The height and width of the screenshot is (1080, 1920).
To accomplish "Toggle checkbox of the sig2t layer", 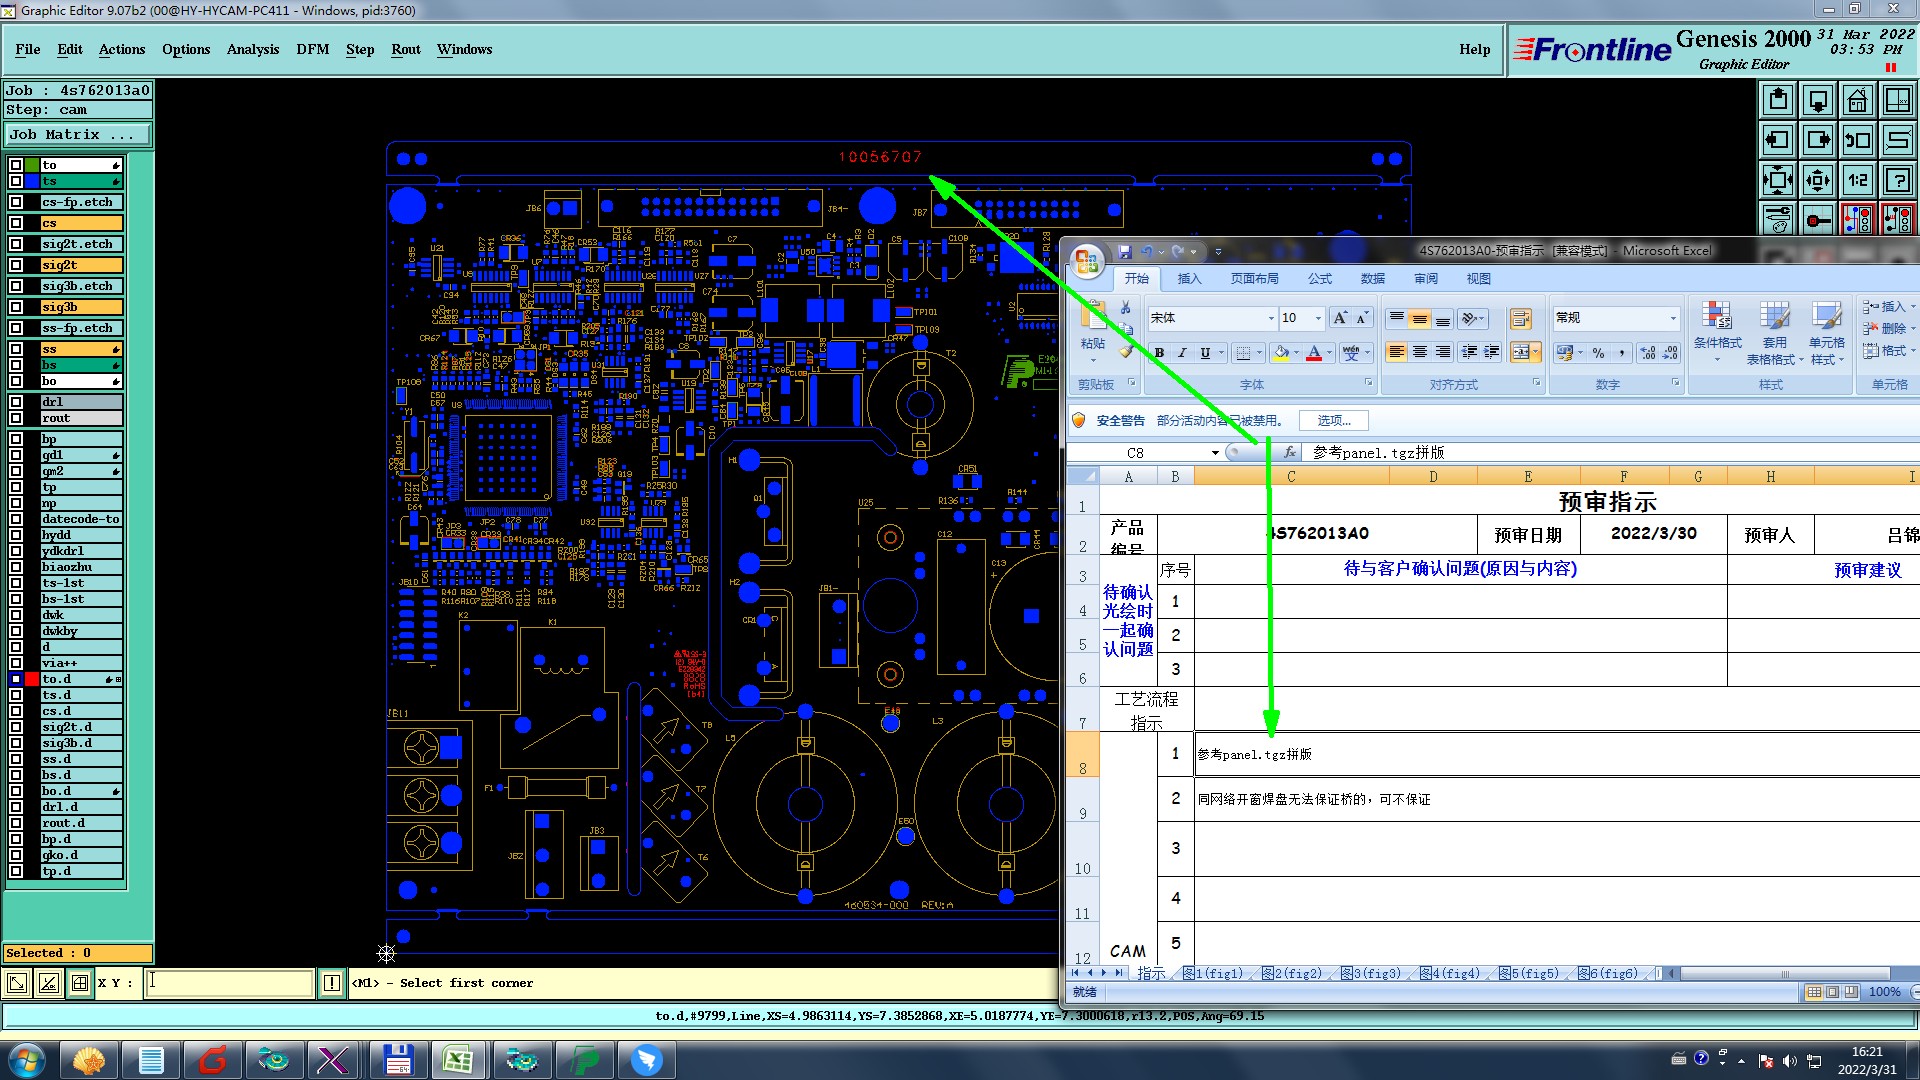I will click(16, 265).
